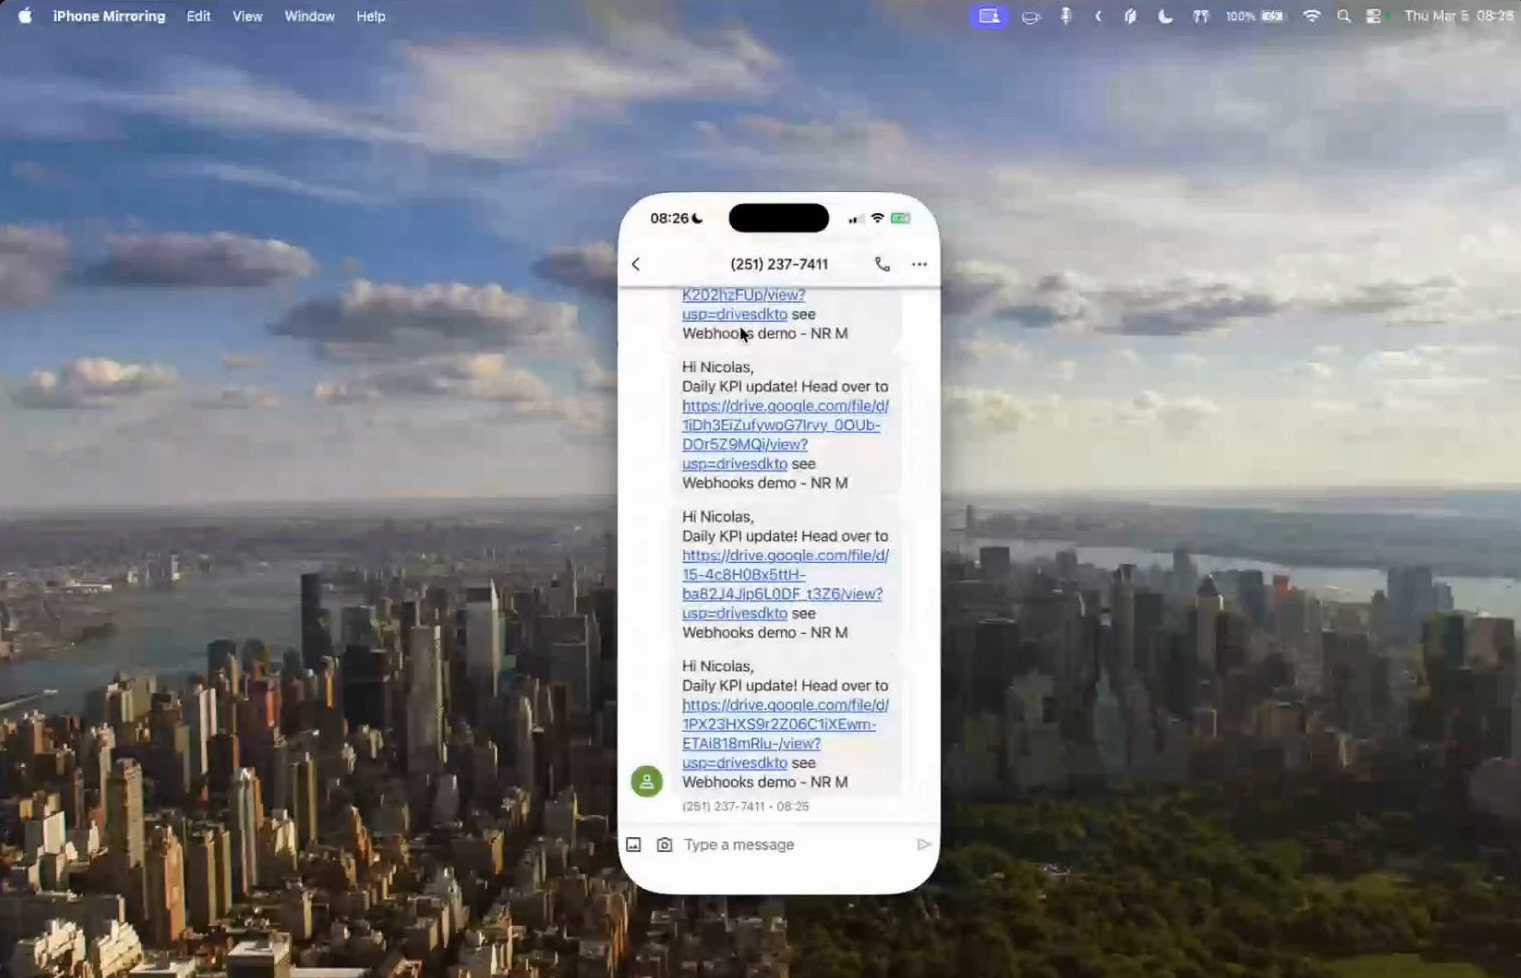Click the screen mirroring menu bar icon
This screenshot has width=1521, height=978.
[988, 16]
